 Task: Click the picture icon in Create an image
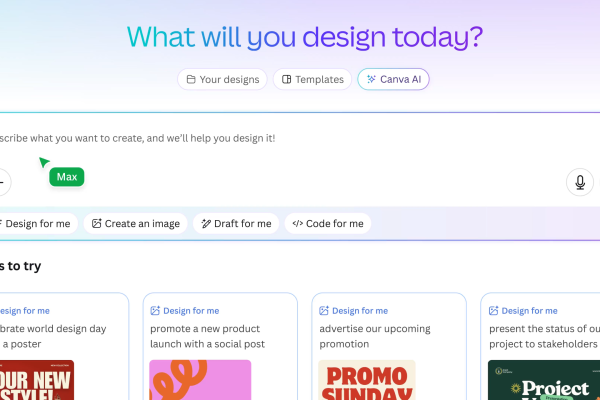(x=97, y=224)
